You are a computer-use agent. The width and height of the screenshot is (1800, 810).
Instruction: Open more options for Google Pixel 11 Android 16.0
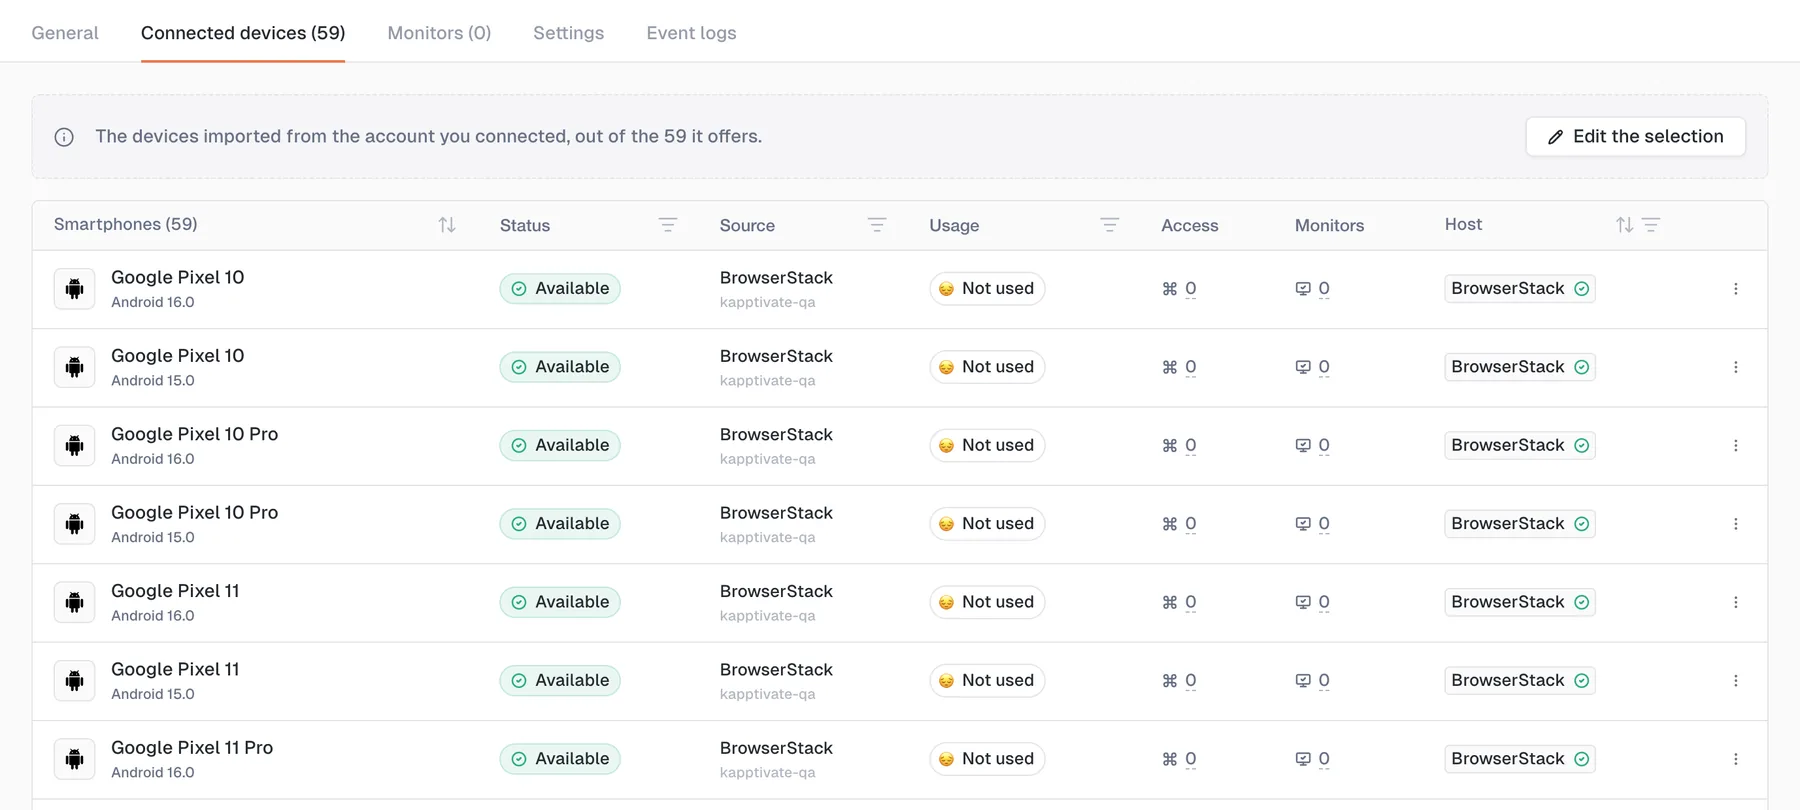(x=1736, y=602)
